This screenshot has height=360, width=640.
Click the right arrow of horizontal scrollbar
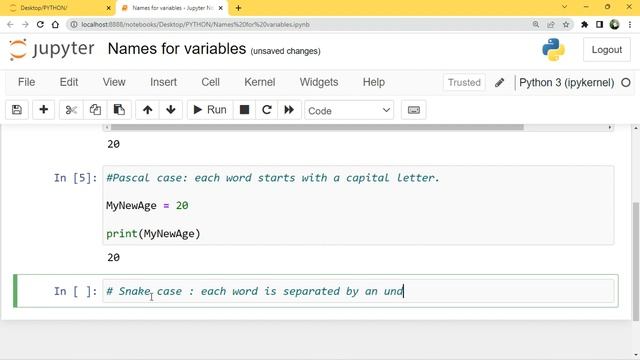[x=610, y=127]
